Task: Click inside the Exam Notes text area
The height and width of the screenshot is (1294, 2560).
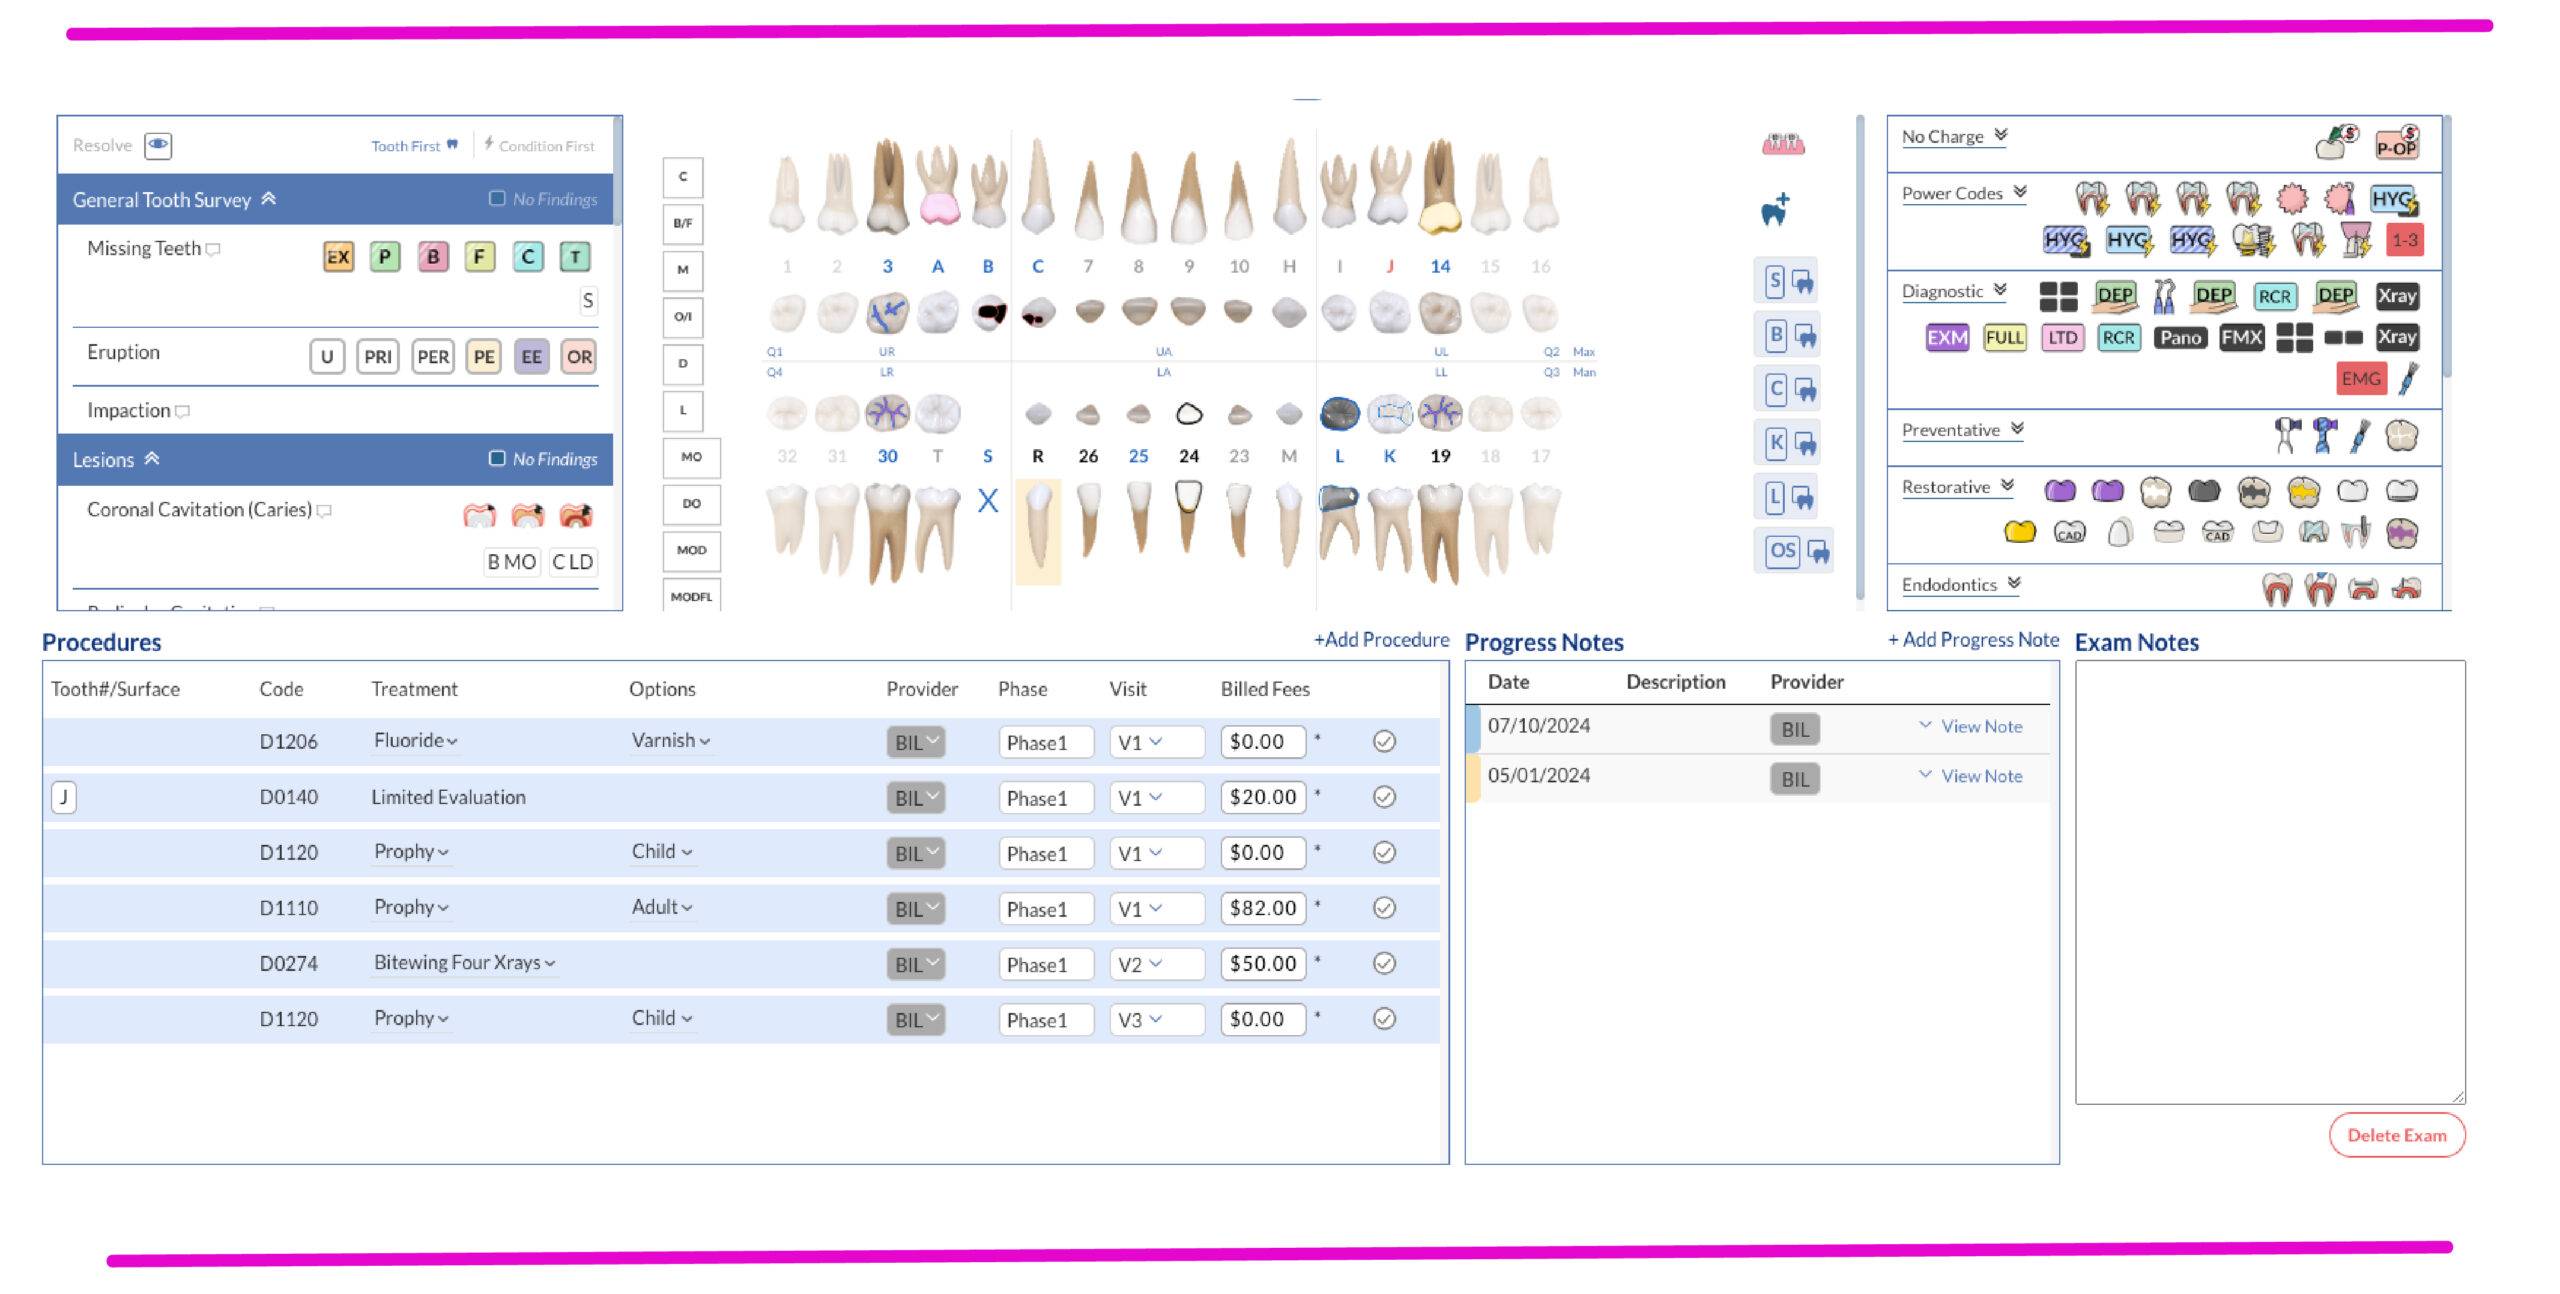Action: [x=2268, y=880]
